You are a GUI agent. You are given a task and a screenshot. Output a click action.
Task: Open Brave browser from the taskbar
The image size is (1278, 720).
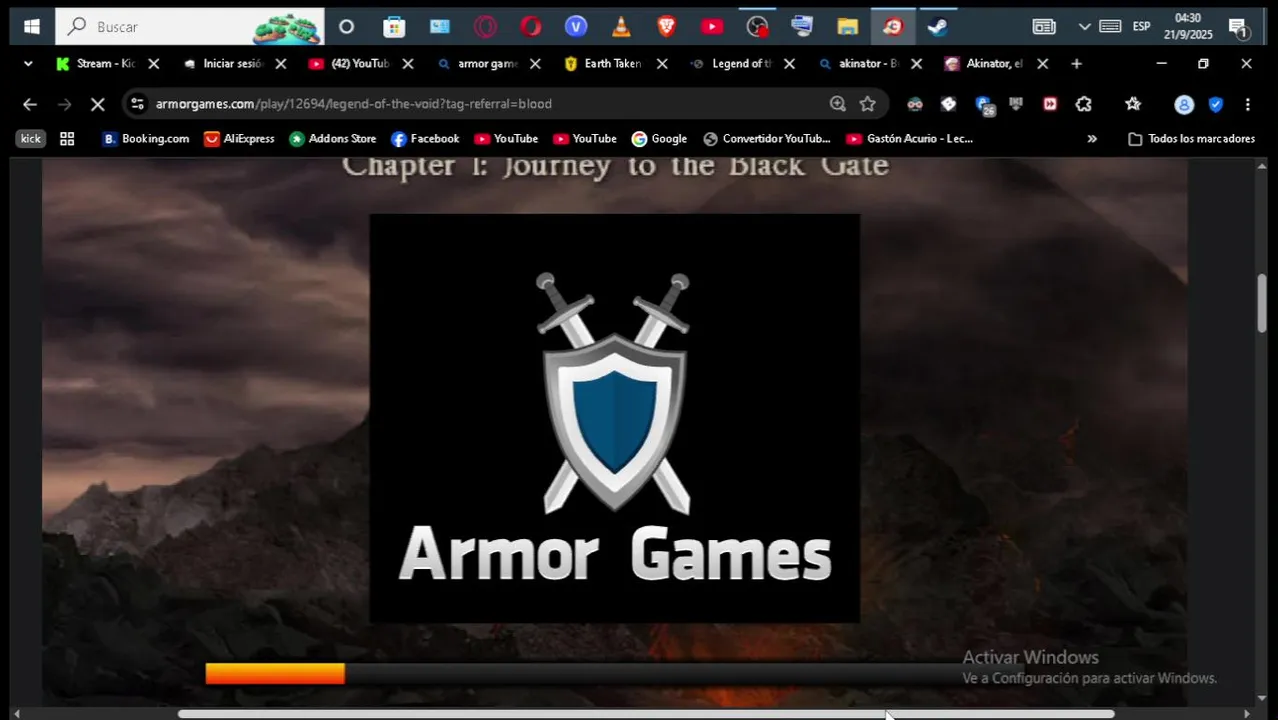(x=666, y=27)
